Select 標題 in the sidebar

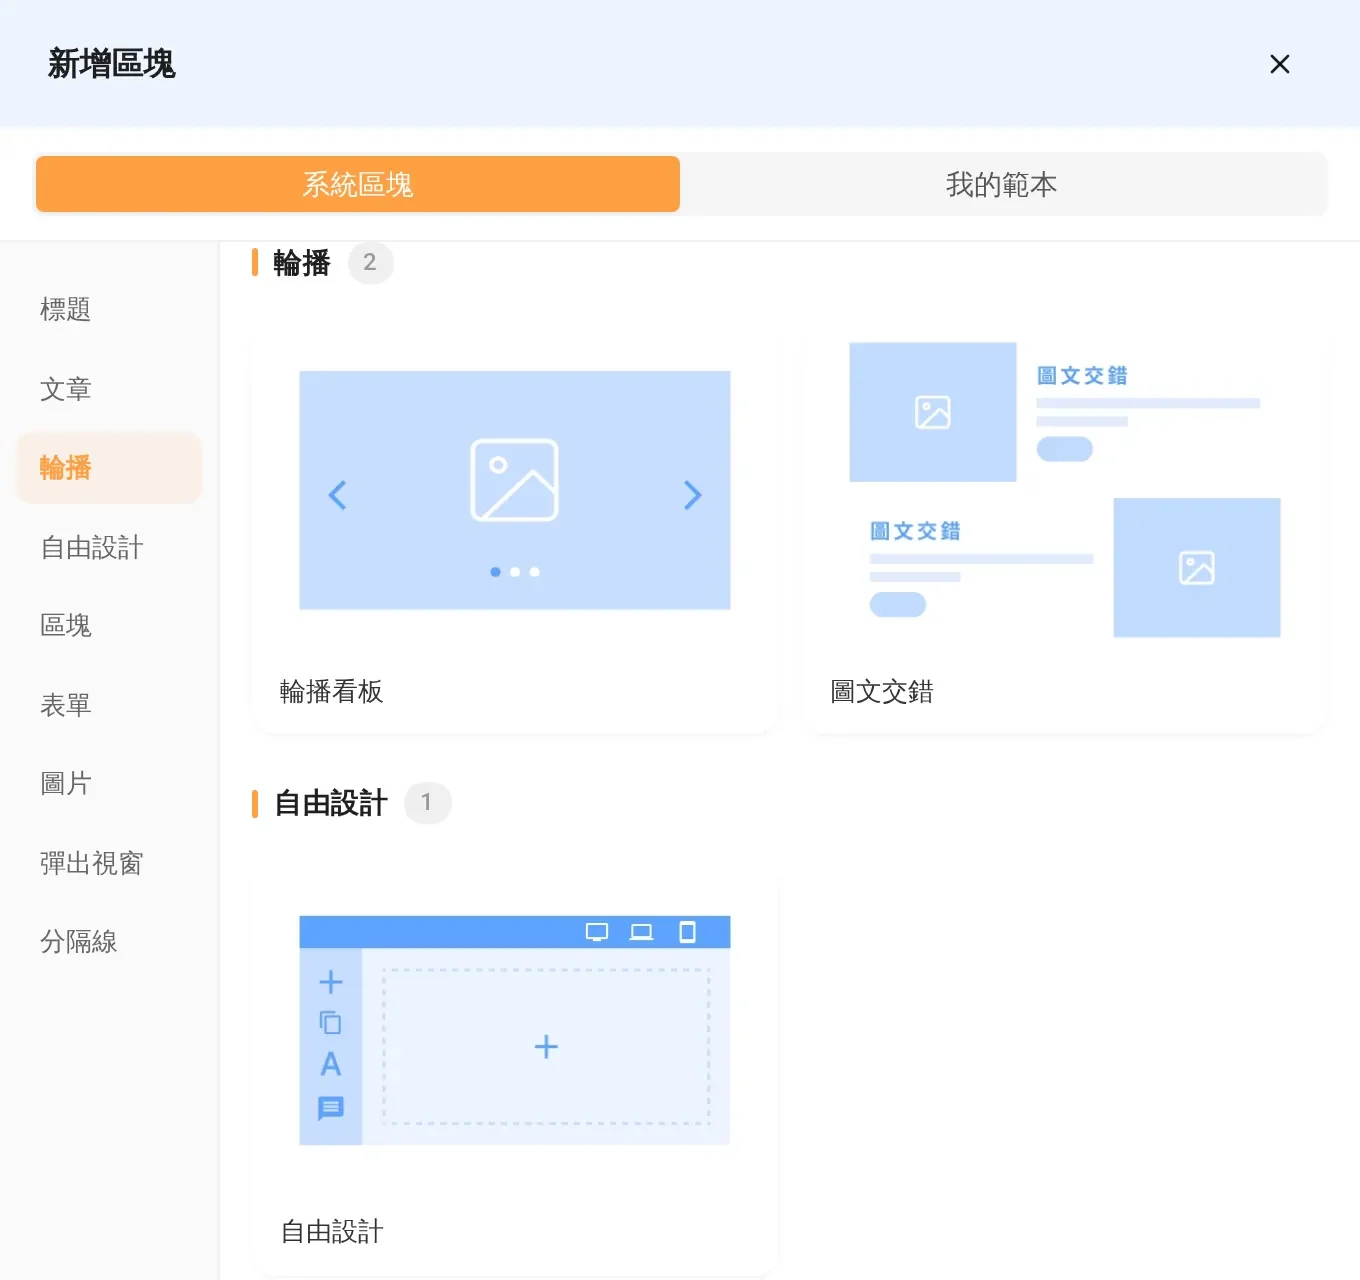click(66, 310)
